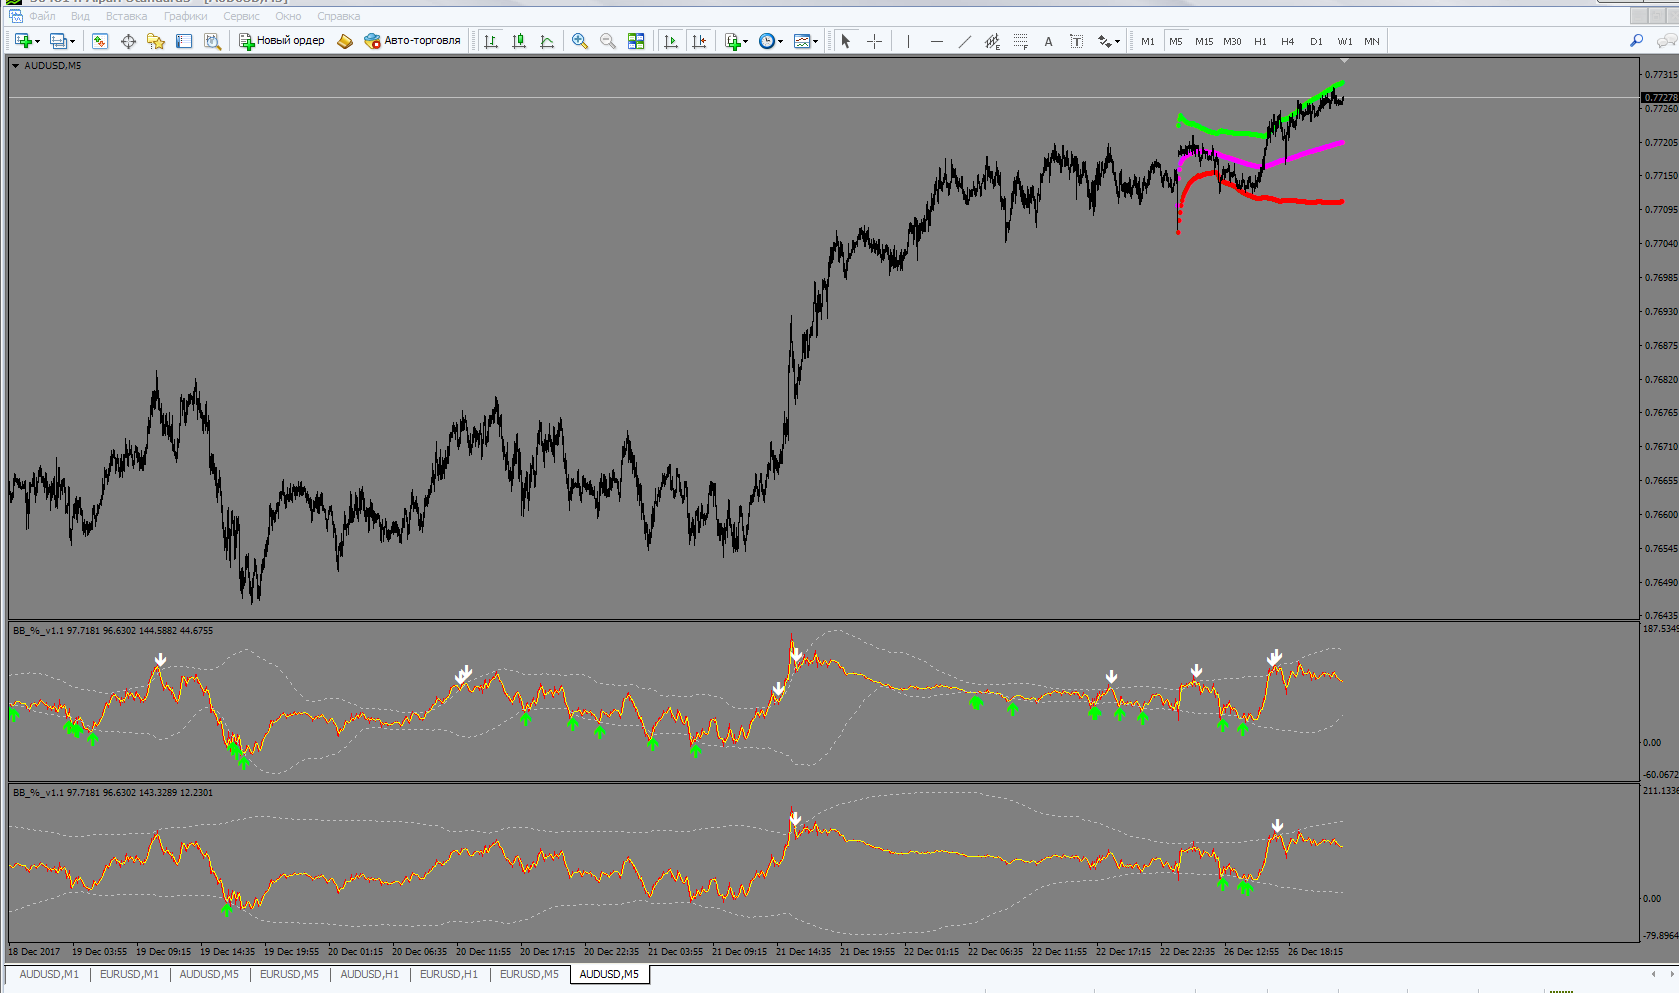Viewport: 1679px width, 993px height.
Task: Select the trendline drawing tool
Action: coord(964,41)
